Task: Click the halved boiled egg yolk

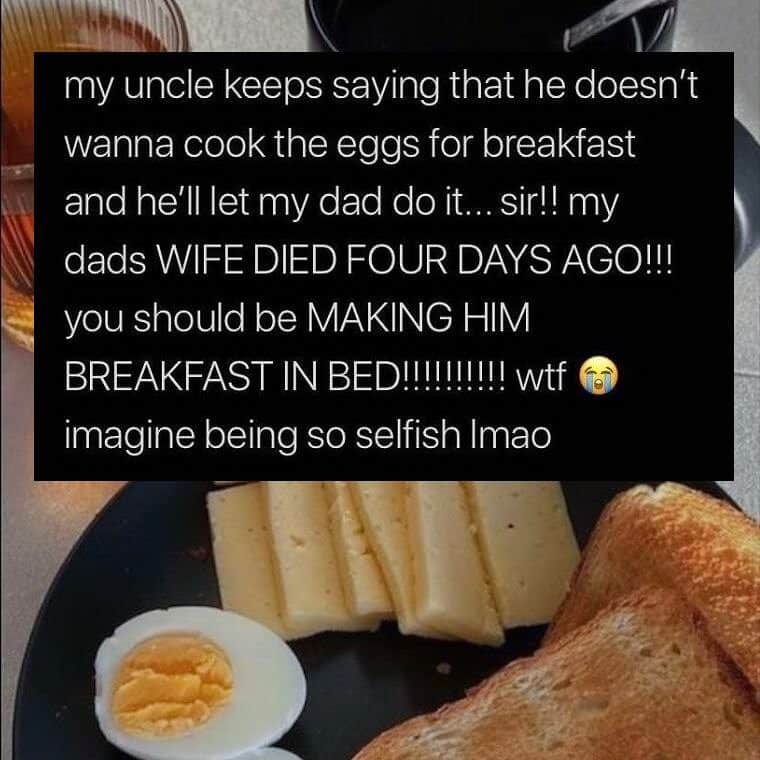Action: pyautogui.click(x=172, y=684)
